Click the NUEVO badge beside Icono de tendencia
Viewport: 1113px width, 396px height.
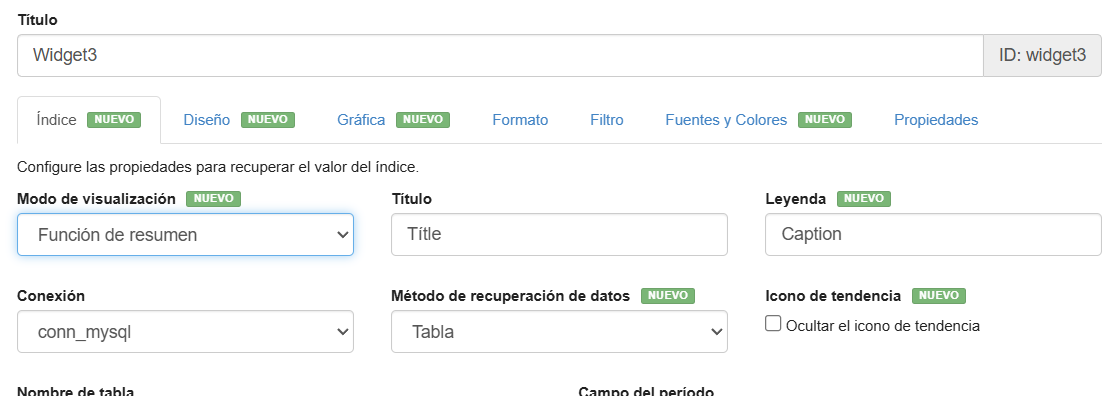[939, 295]
